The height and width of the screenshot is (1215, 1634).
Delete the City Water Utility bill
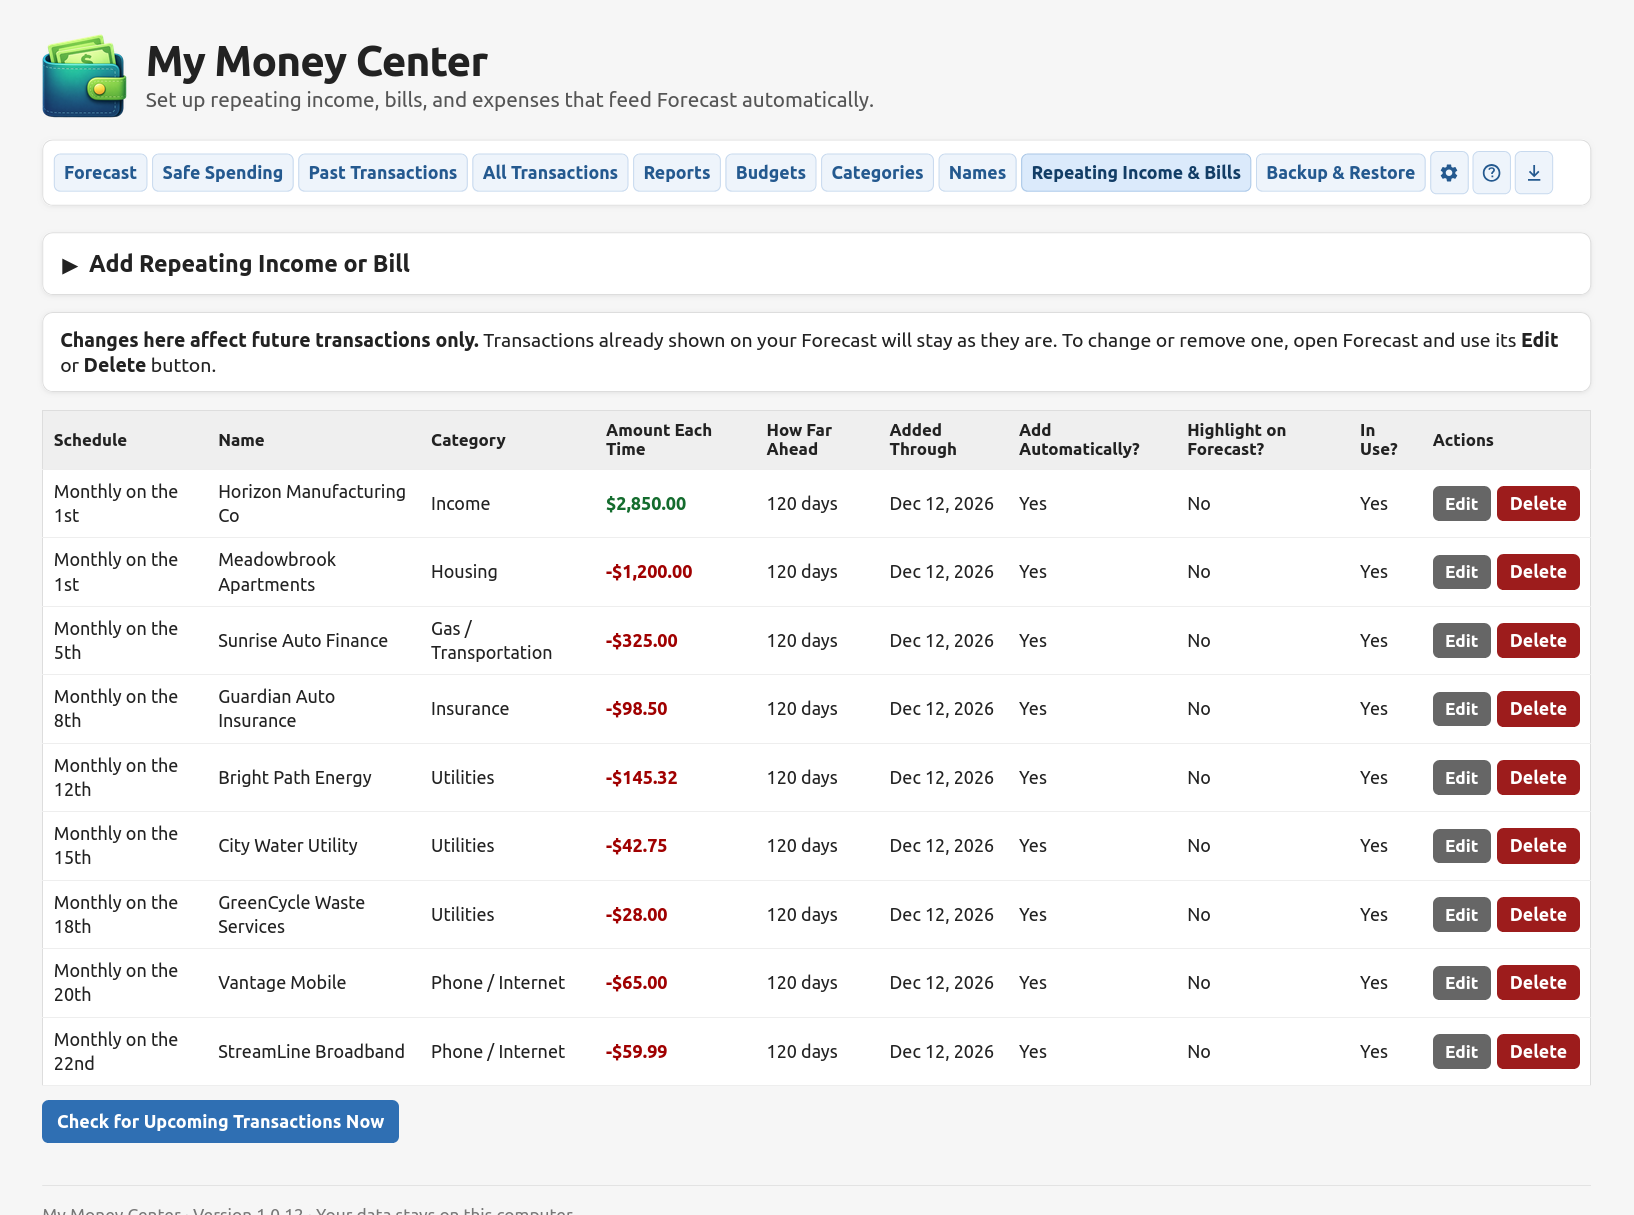click(1538, 846)
